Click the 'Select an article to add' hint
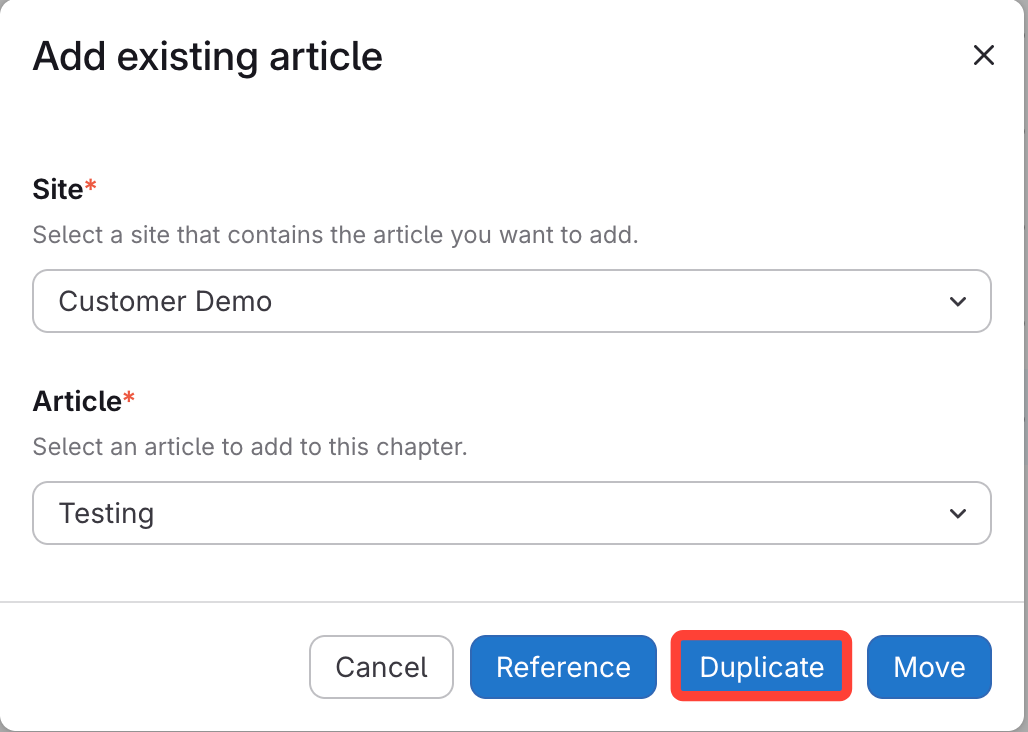This screenshot has width=1028, height=732. 250,447
